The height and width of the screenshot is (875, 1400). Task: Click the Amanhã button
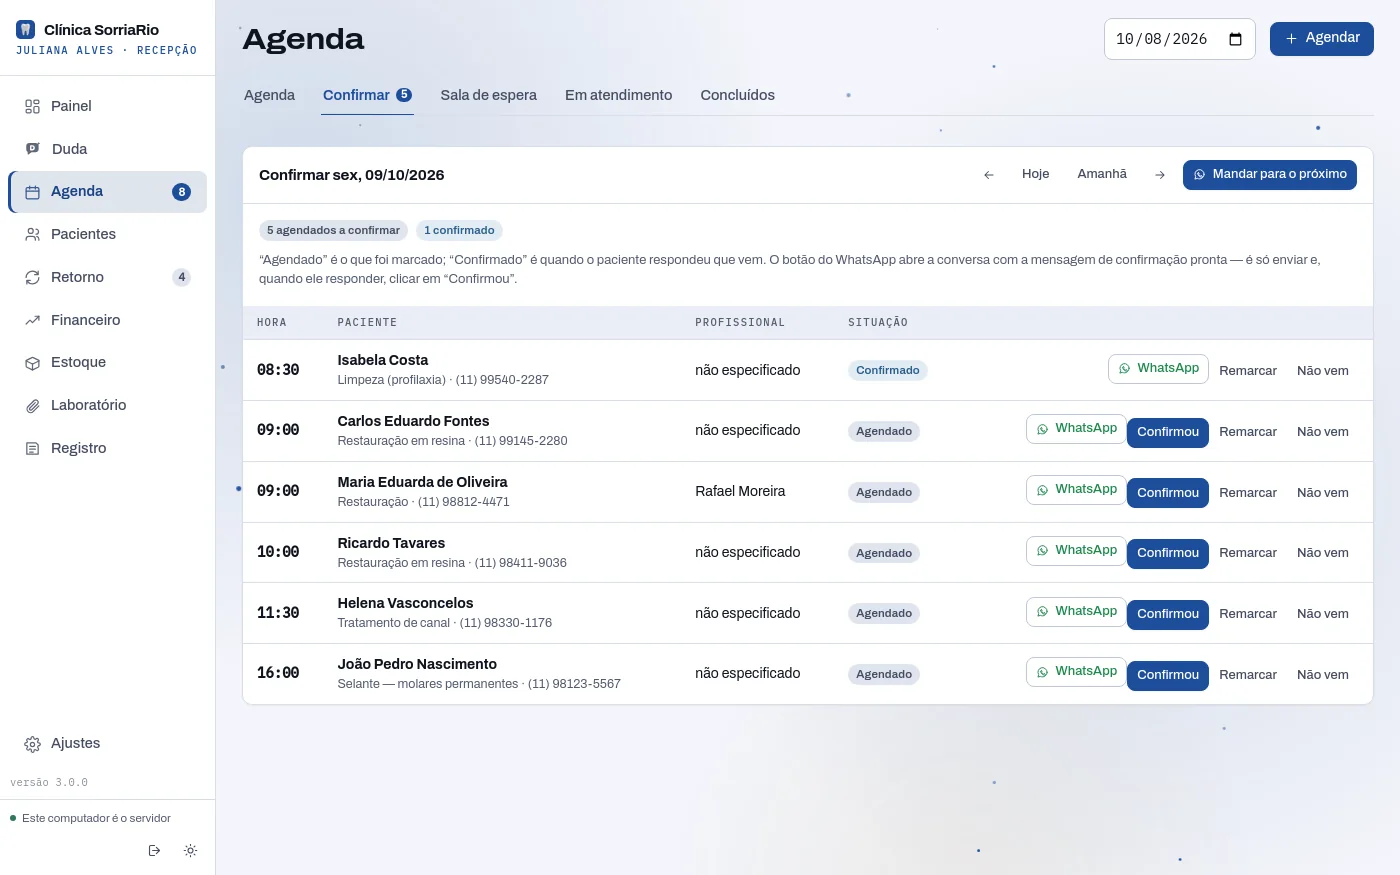(1102, 174)
